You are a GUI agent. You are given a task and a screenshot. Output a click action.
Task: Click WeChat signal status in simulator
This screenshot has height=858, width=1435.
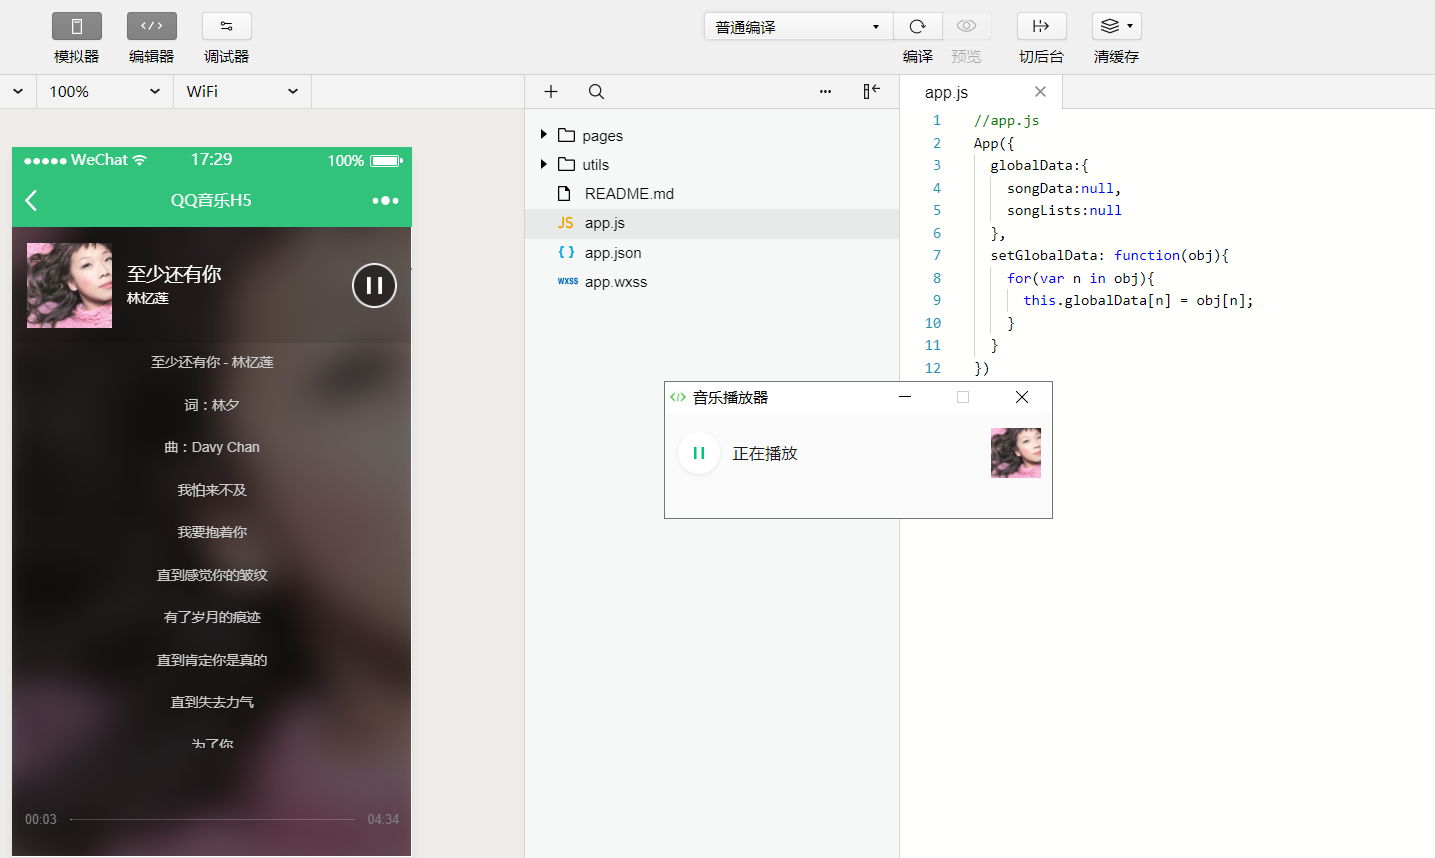click(x=86, y=160)
